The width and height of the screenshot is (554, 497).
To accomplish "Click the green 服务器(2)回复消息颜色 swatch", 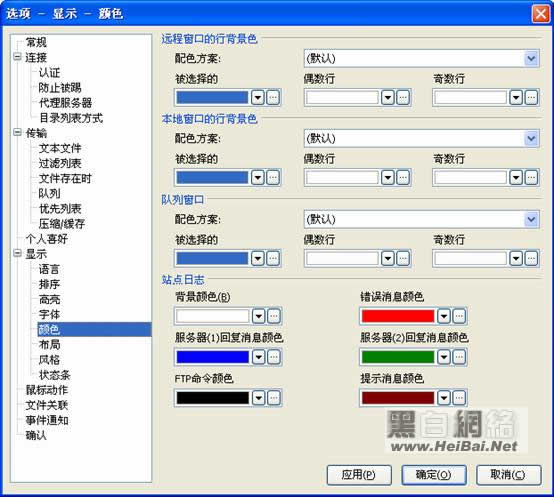I will pos(398,357).
